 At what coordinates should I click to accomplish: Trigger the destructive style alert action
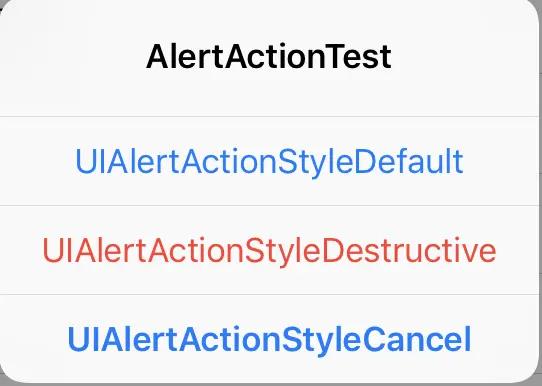click(270, 250)
